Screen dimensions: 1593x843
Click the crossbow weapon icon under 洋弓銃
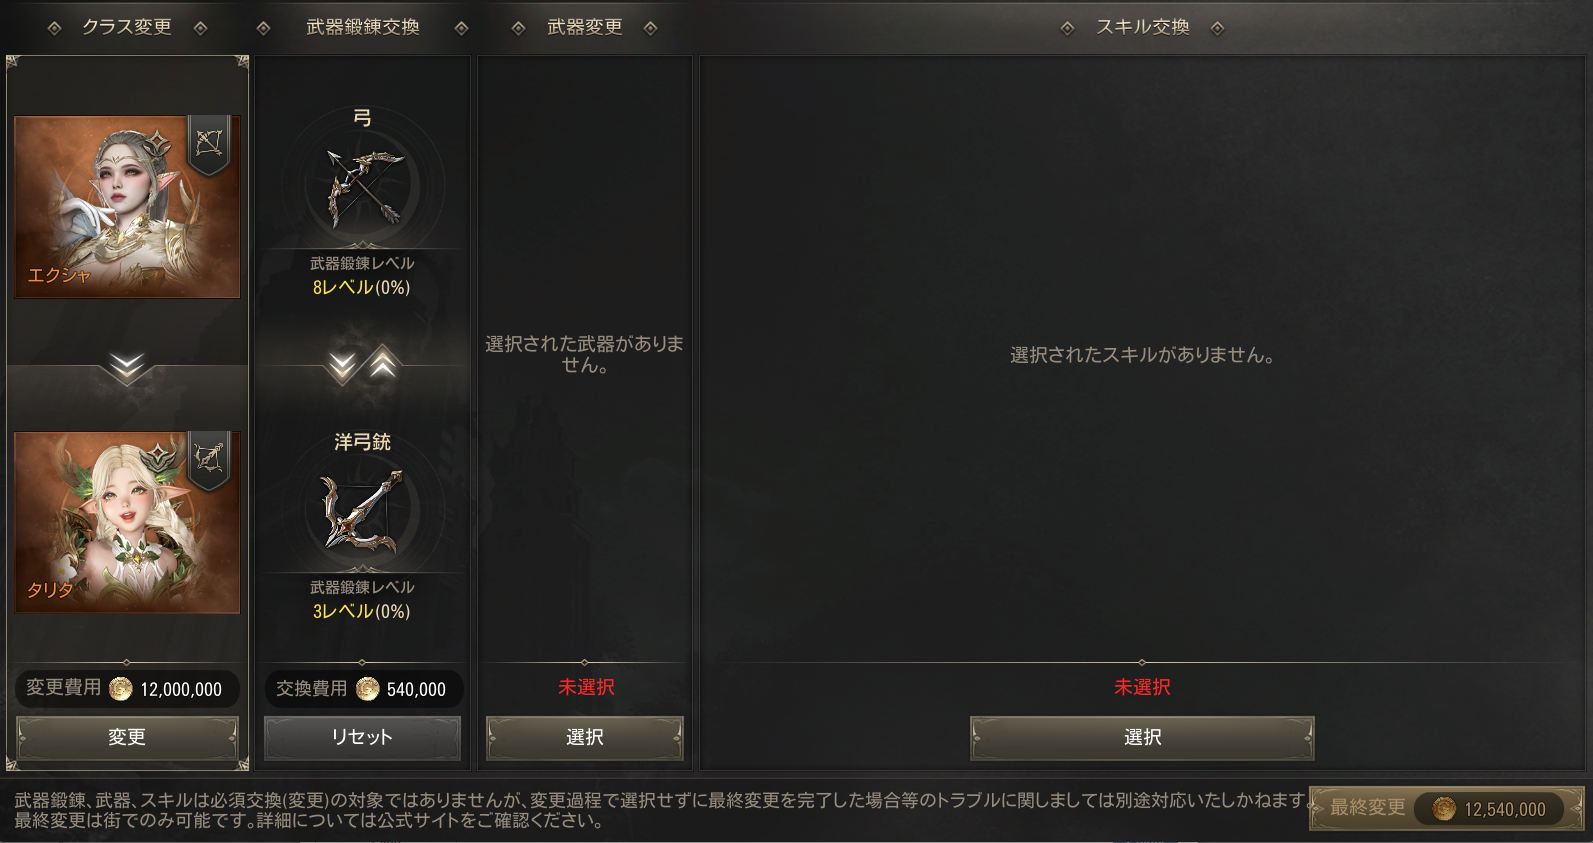362,511
